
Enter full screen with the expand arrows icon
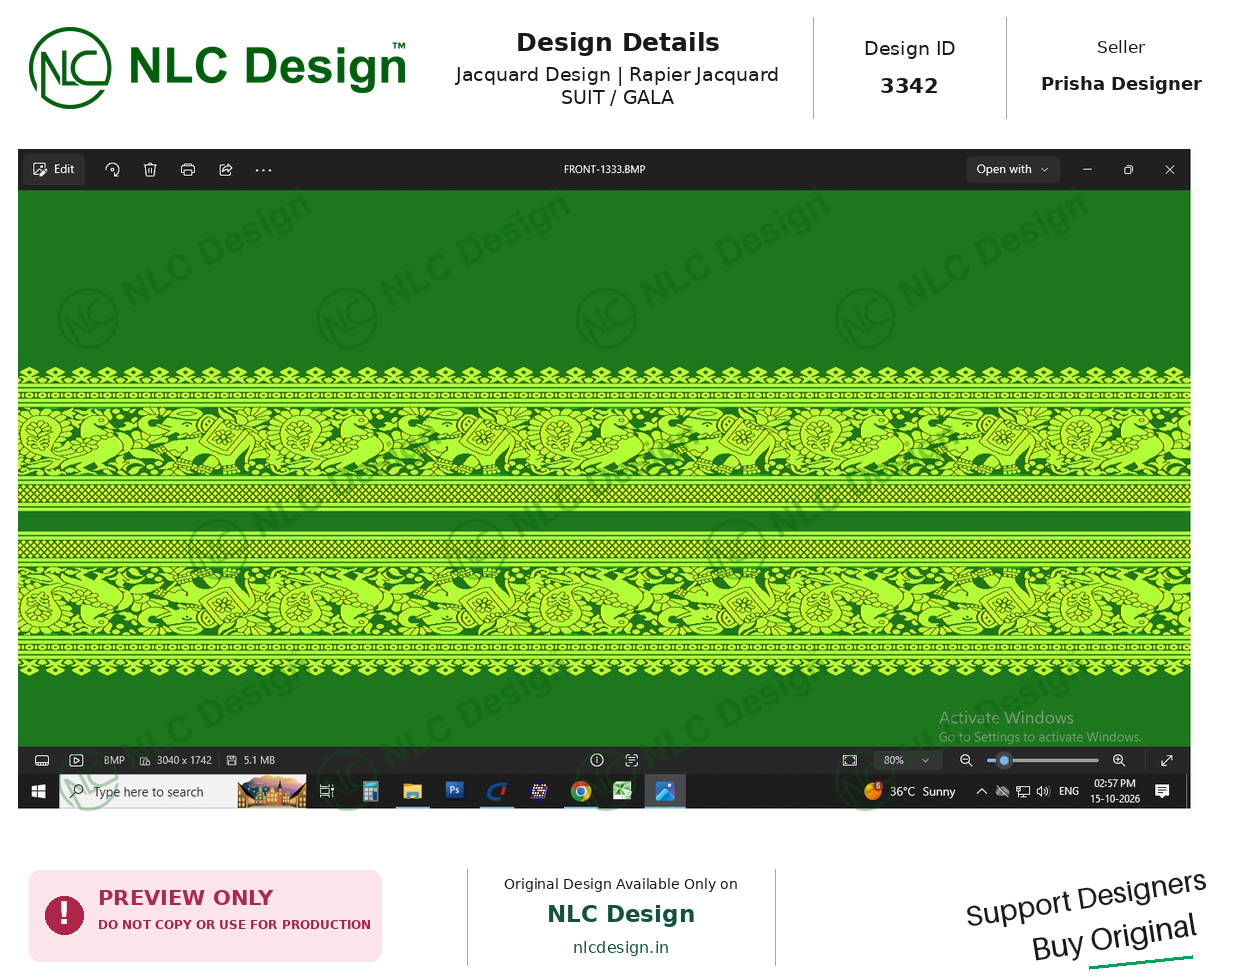[x=1166, y=761]
